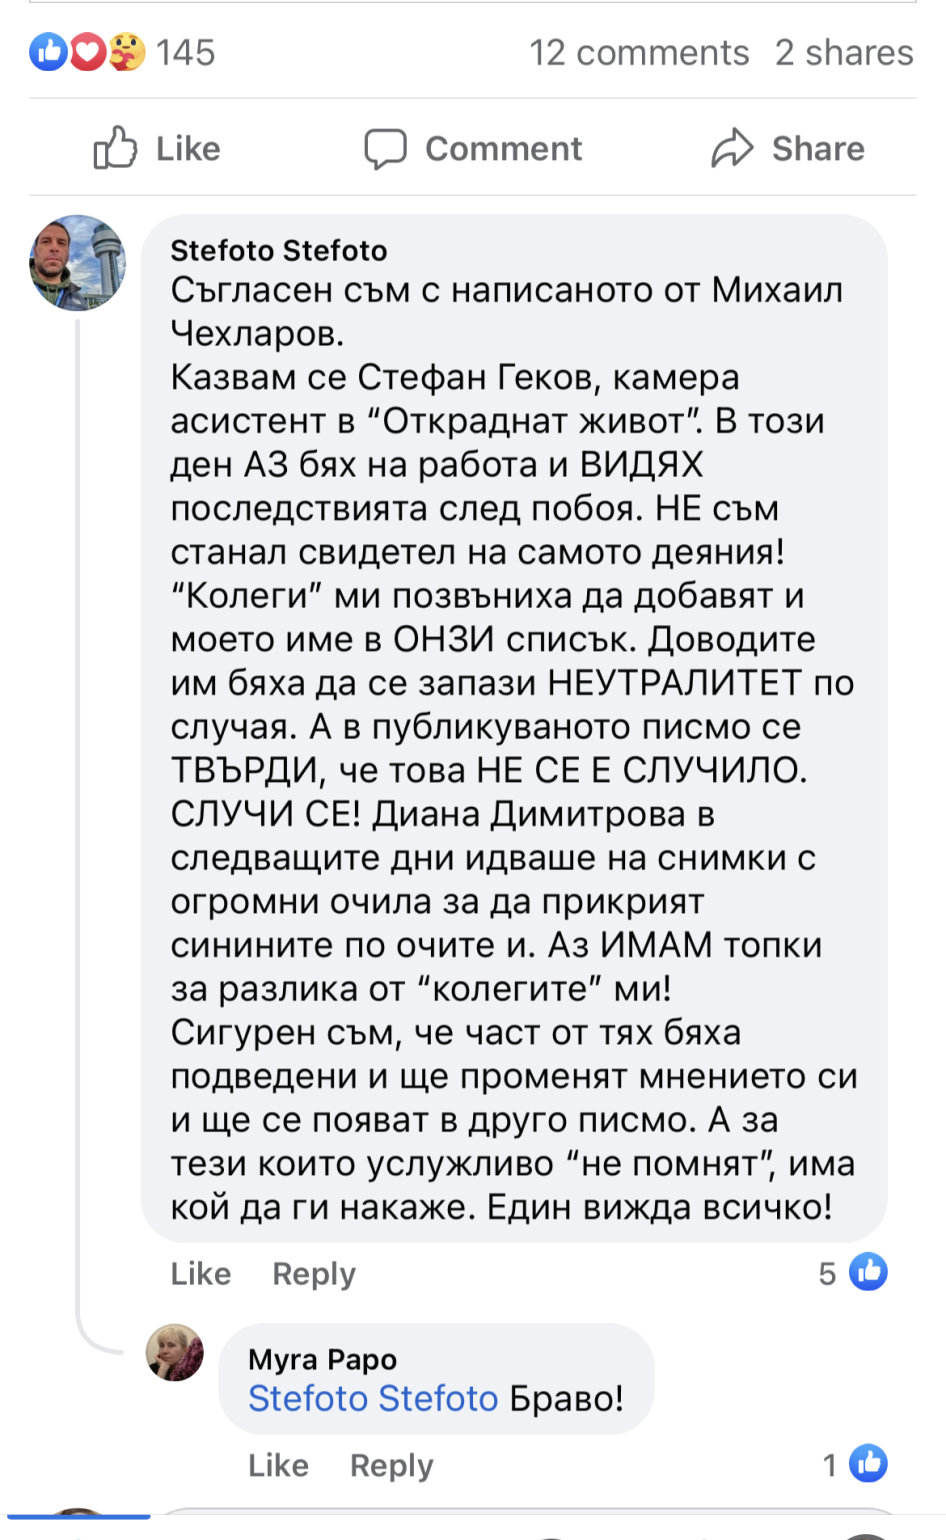Open Myra Papo commenter name
The image size is (946, 1540).
322,1360
